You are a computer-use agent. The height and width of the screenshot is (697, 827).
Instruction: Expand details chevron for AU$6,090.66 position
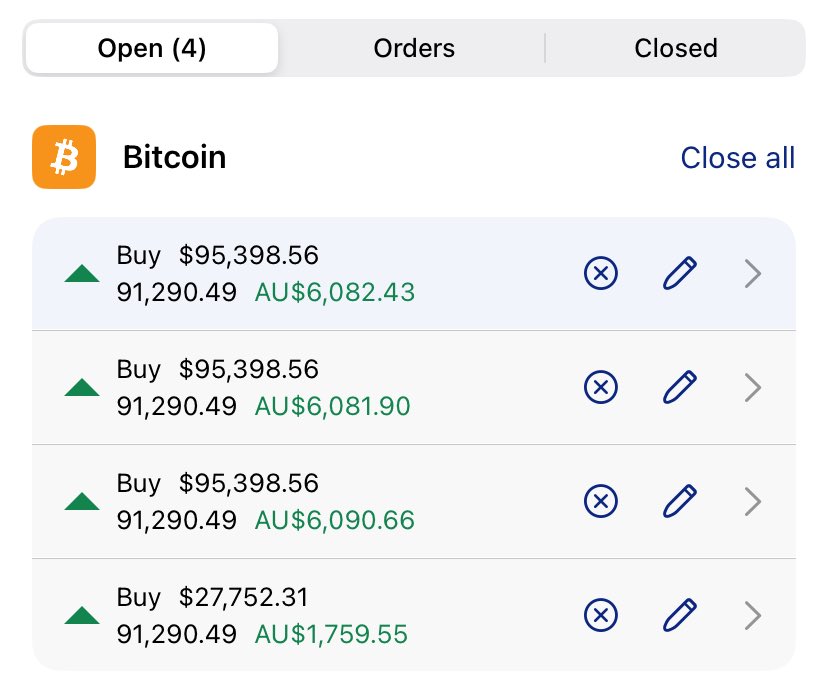point(753,501)
